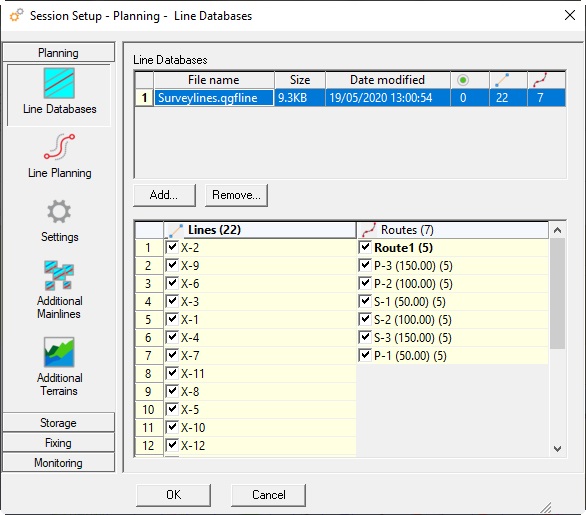The width and height of the screenshot is (586, 515).
Task: Select the Planning section header
Action: pyautogui.click(x=58, y=53)
